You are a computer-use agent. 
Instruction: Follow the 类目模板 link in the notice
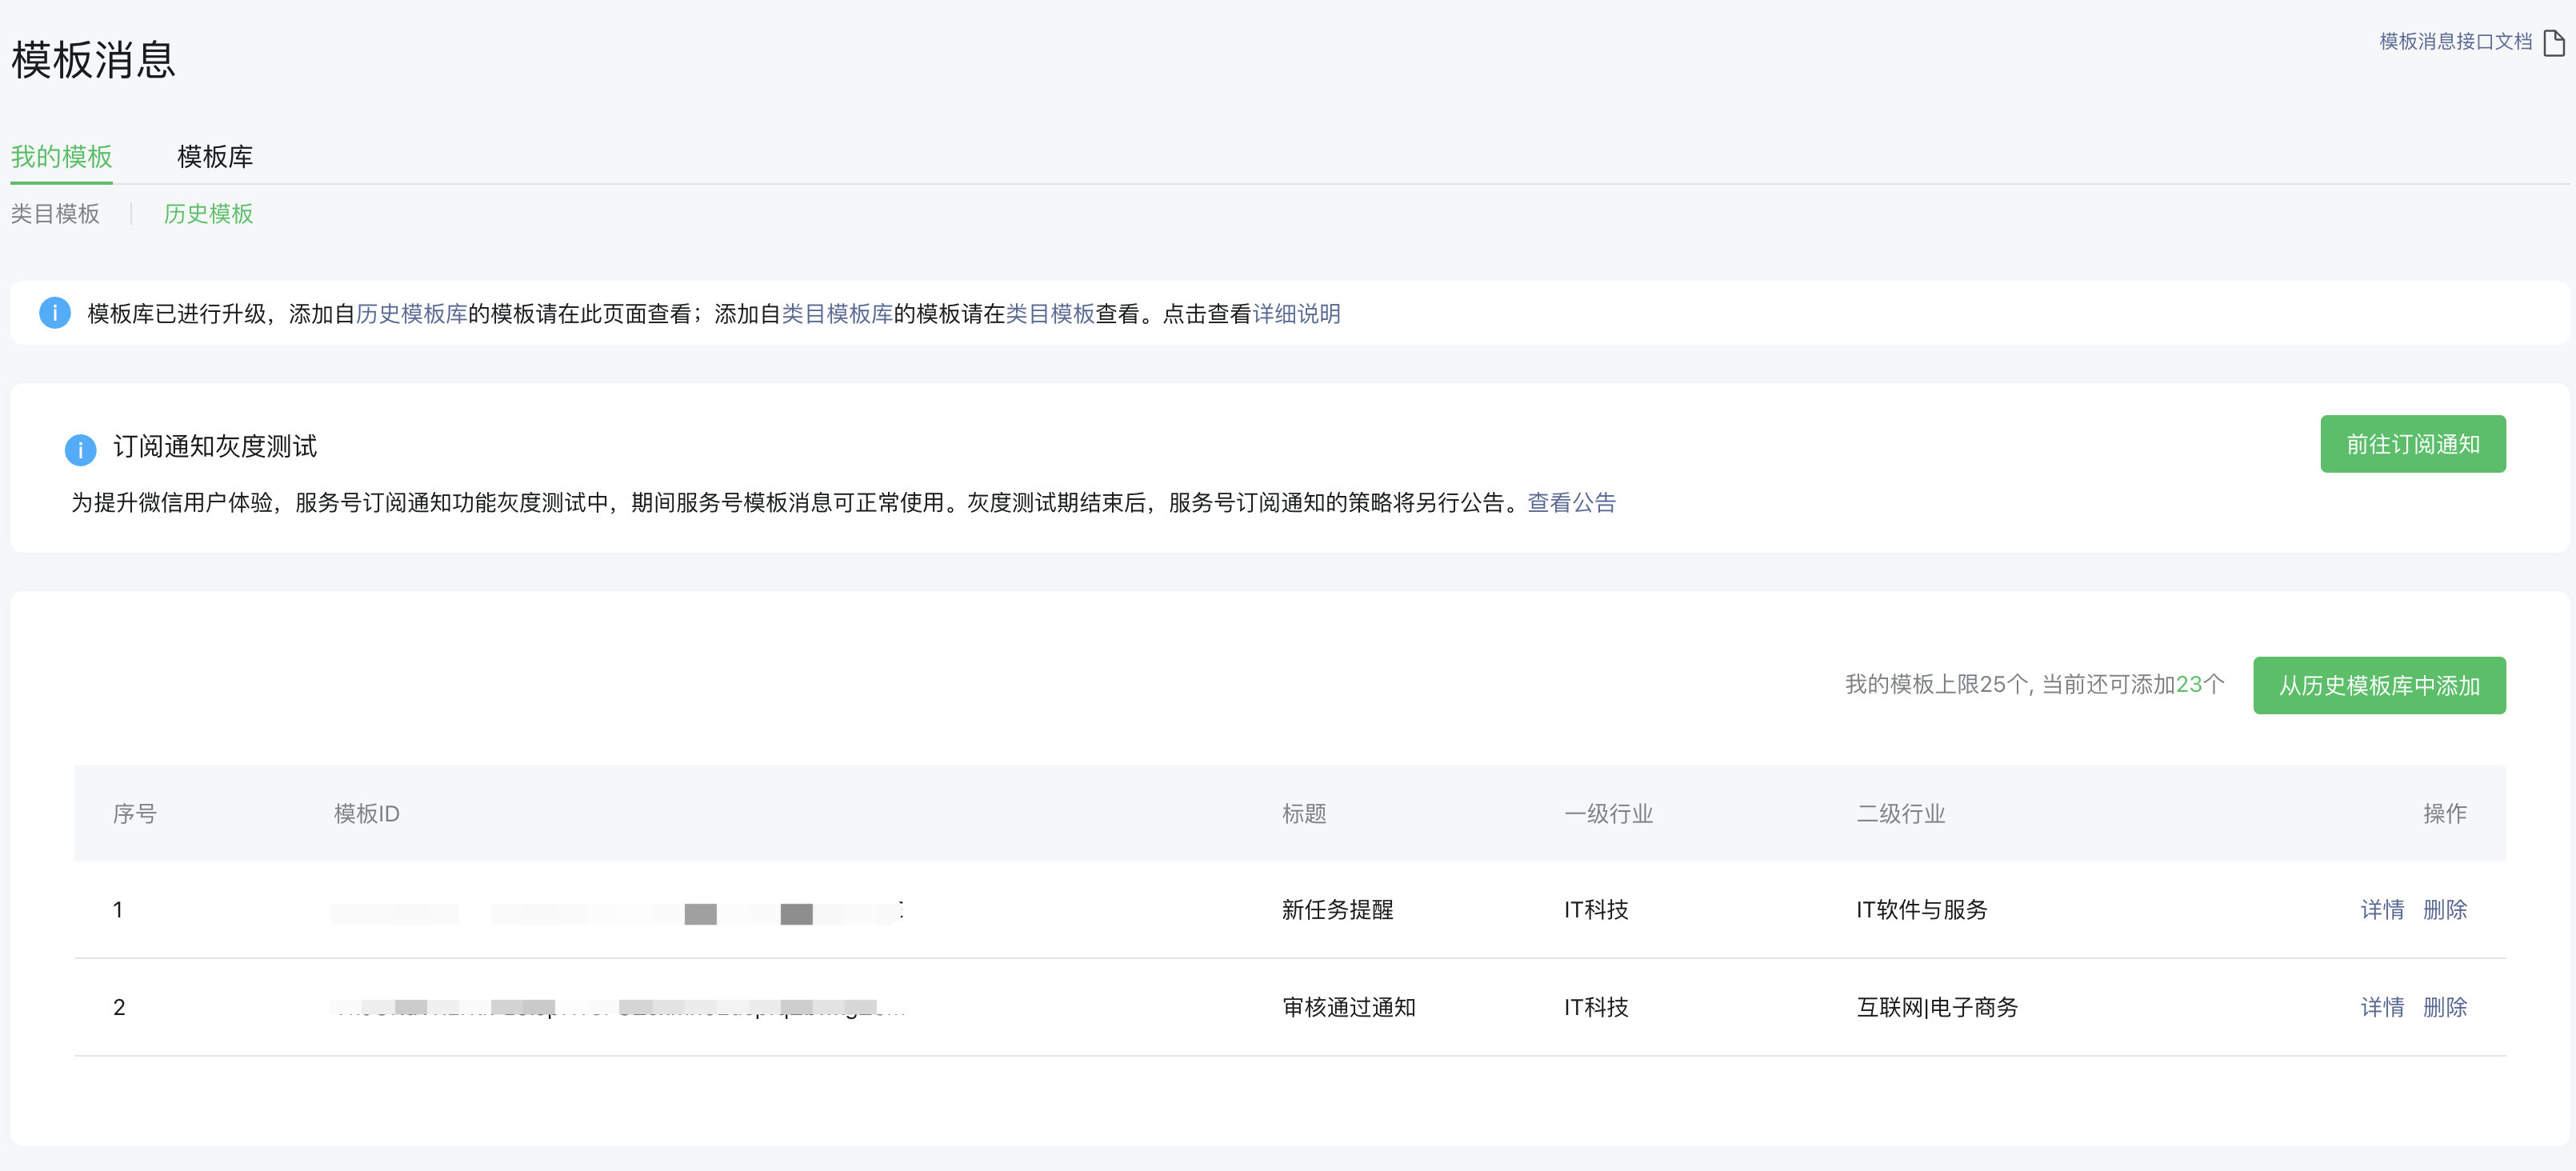1050,314
